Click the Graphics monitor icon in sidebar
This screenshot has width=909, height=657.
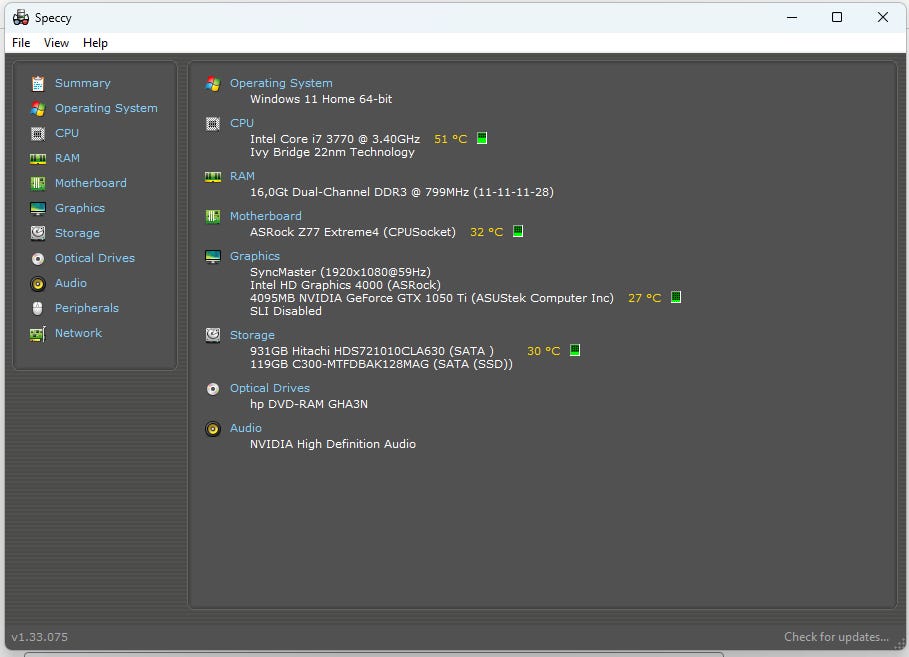click(38, 208)
